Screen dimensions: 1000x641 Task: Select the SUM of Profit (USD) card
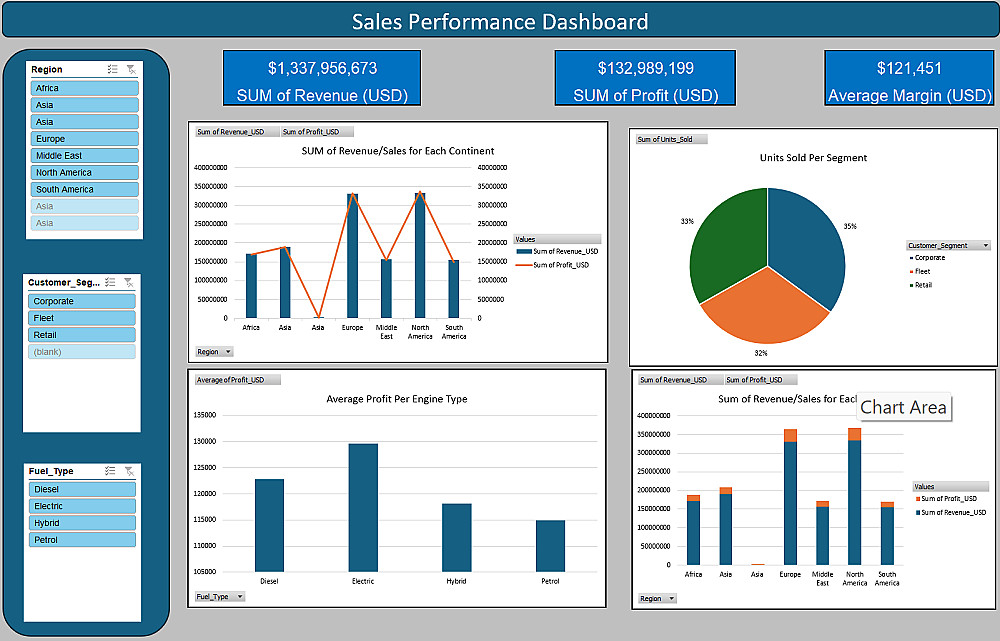[x=645, y=78]
